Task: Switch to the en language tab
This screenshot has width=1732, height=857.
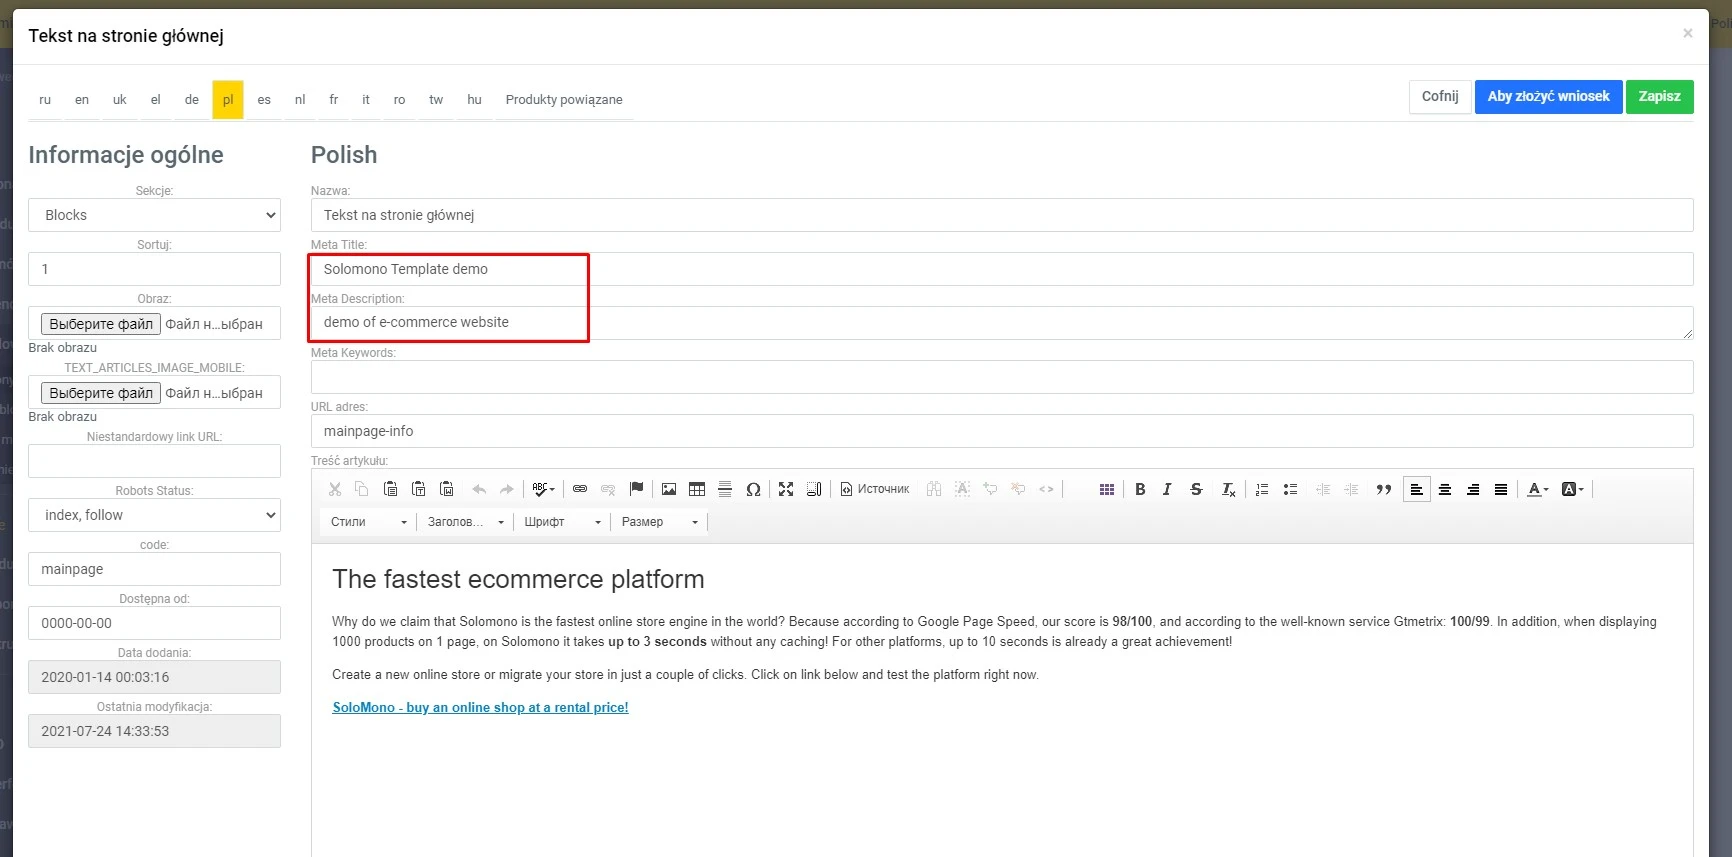Action: (x=82, y=100)
